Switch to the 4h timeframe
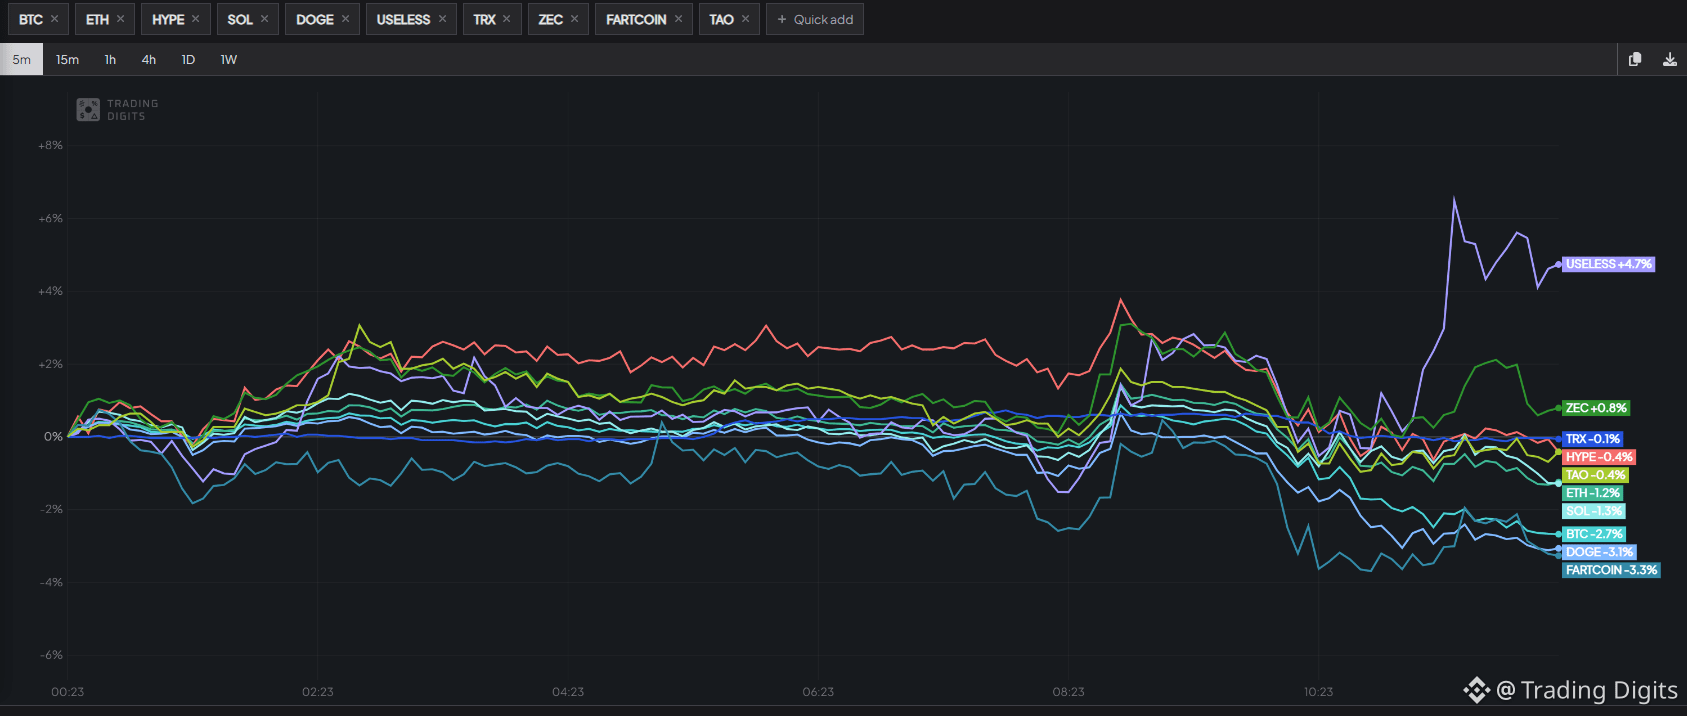This screenshot has width=1687, height=716. (148, 59)
